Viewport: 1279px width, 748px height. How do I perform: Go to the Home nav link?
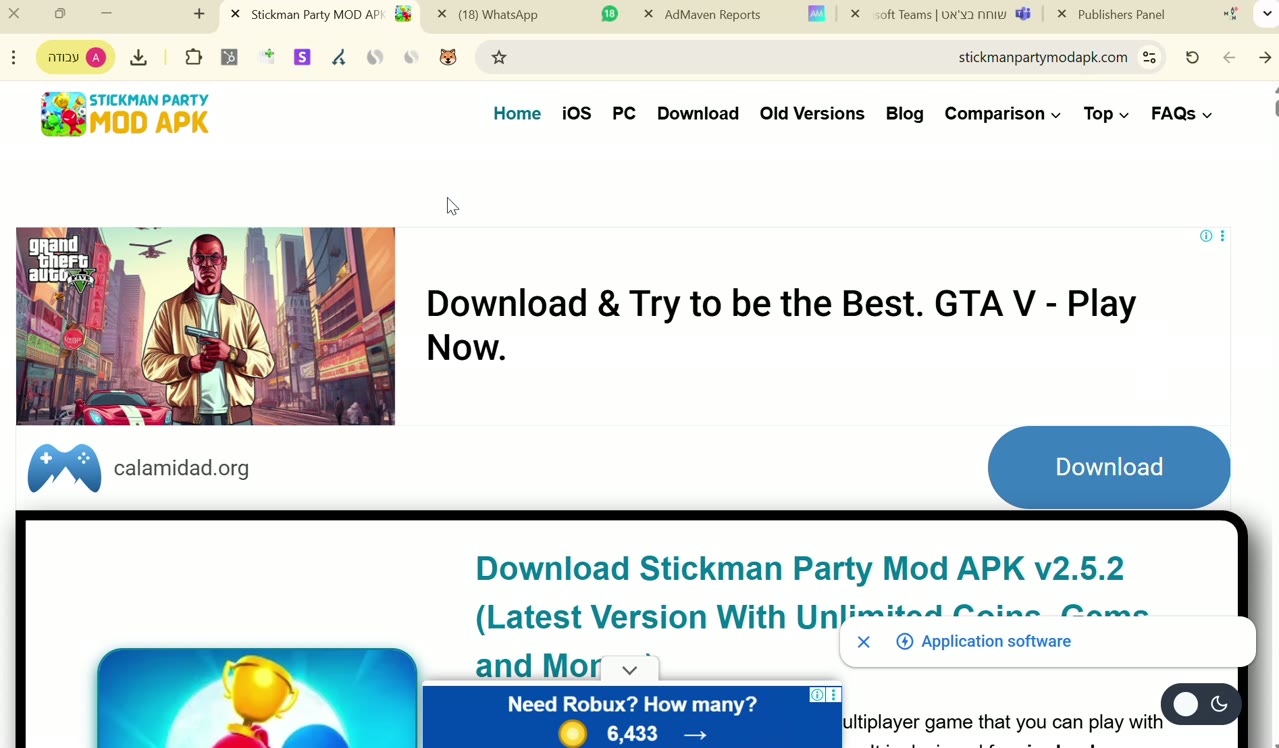(x=517, y=114)
